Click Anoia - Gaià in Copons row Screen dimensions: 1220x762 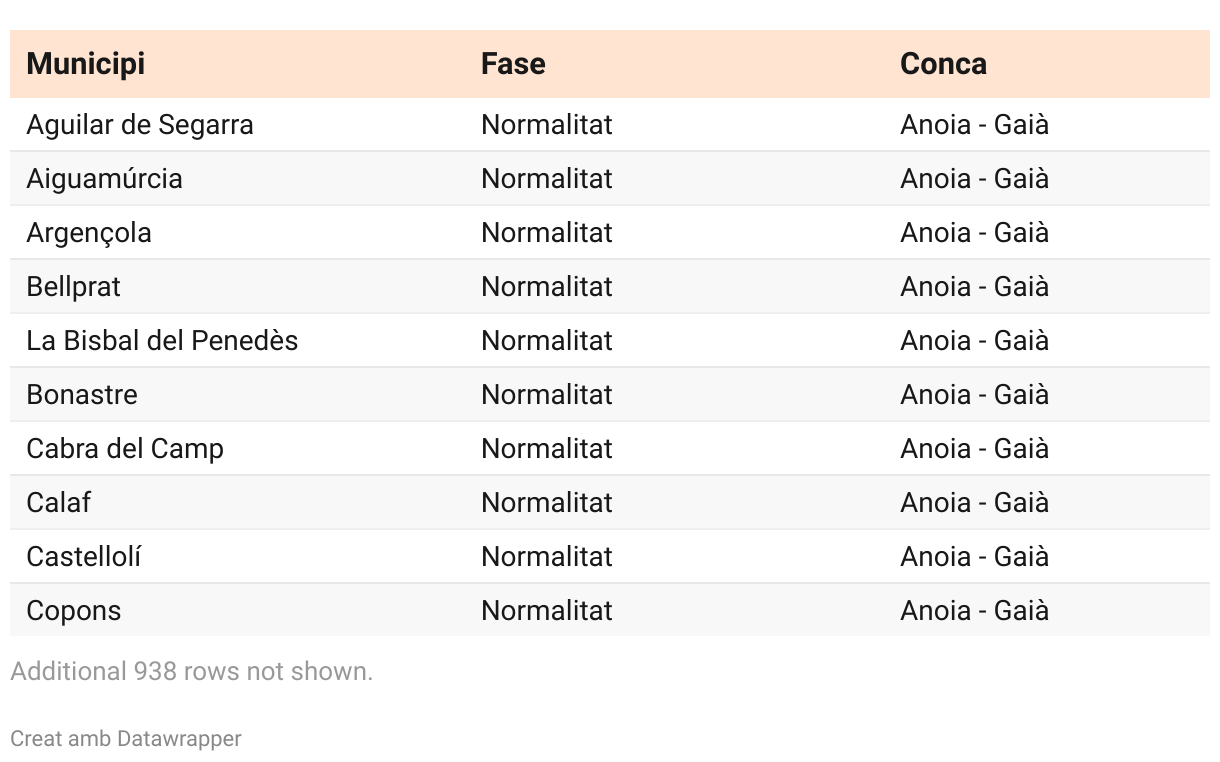click(x=974, y=611)
